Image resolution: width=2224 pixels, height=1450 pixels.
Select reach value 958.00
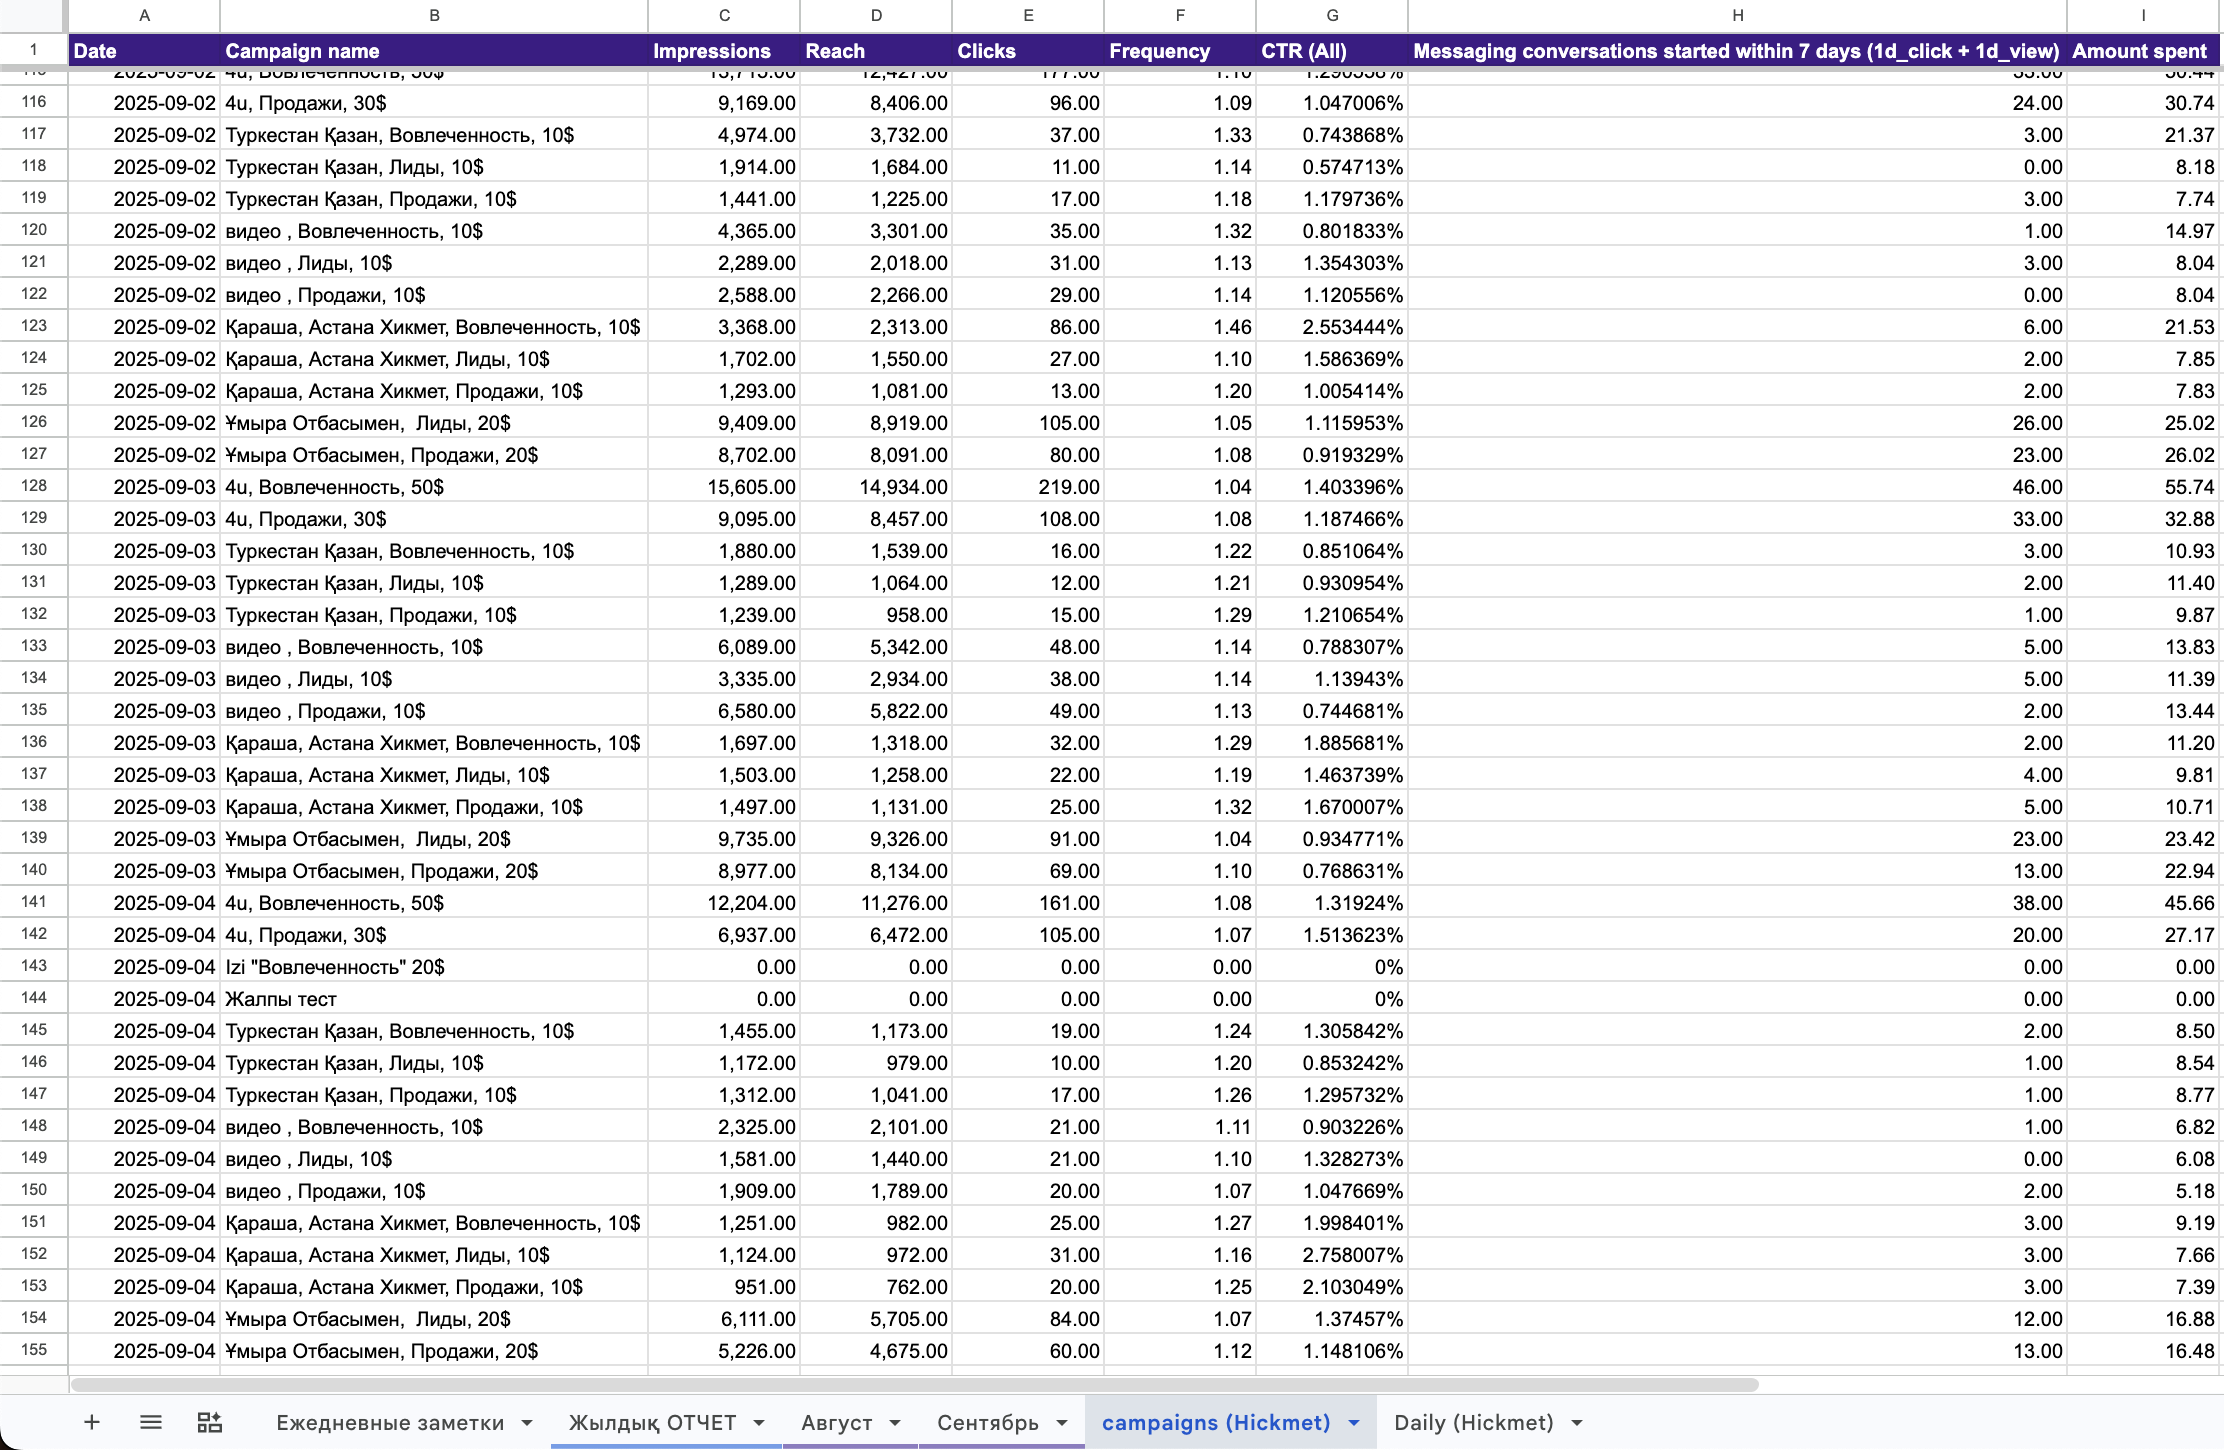pyautogui.click(x=876, y=615)
